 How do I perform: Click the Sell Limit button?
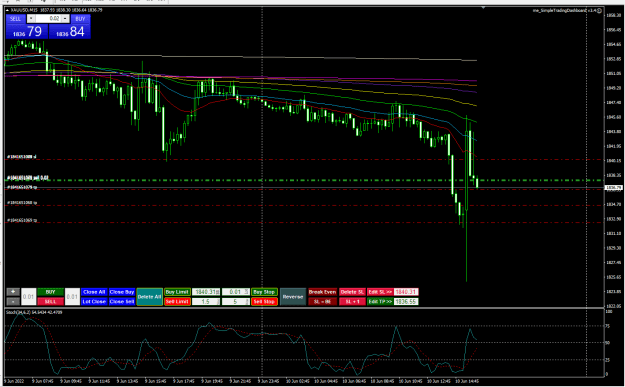pos(177,301)
